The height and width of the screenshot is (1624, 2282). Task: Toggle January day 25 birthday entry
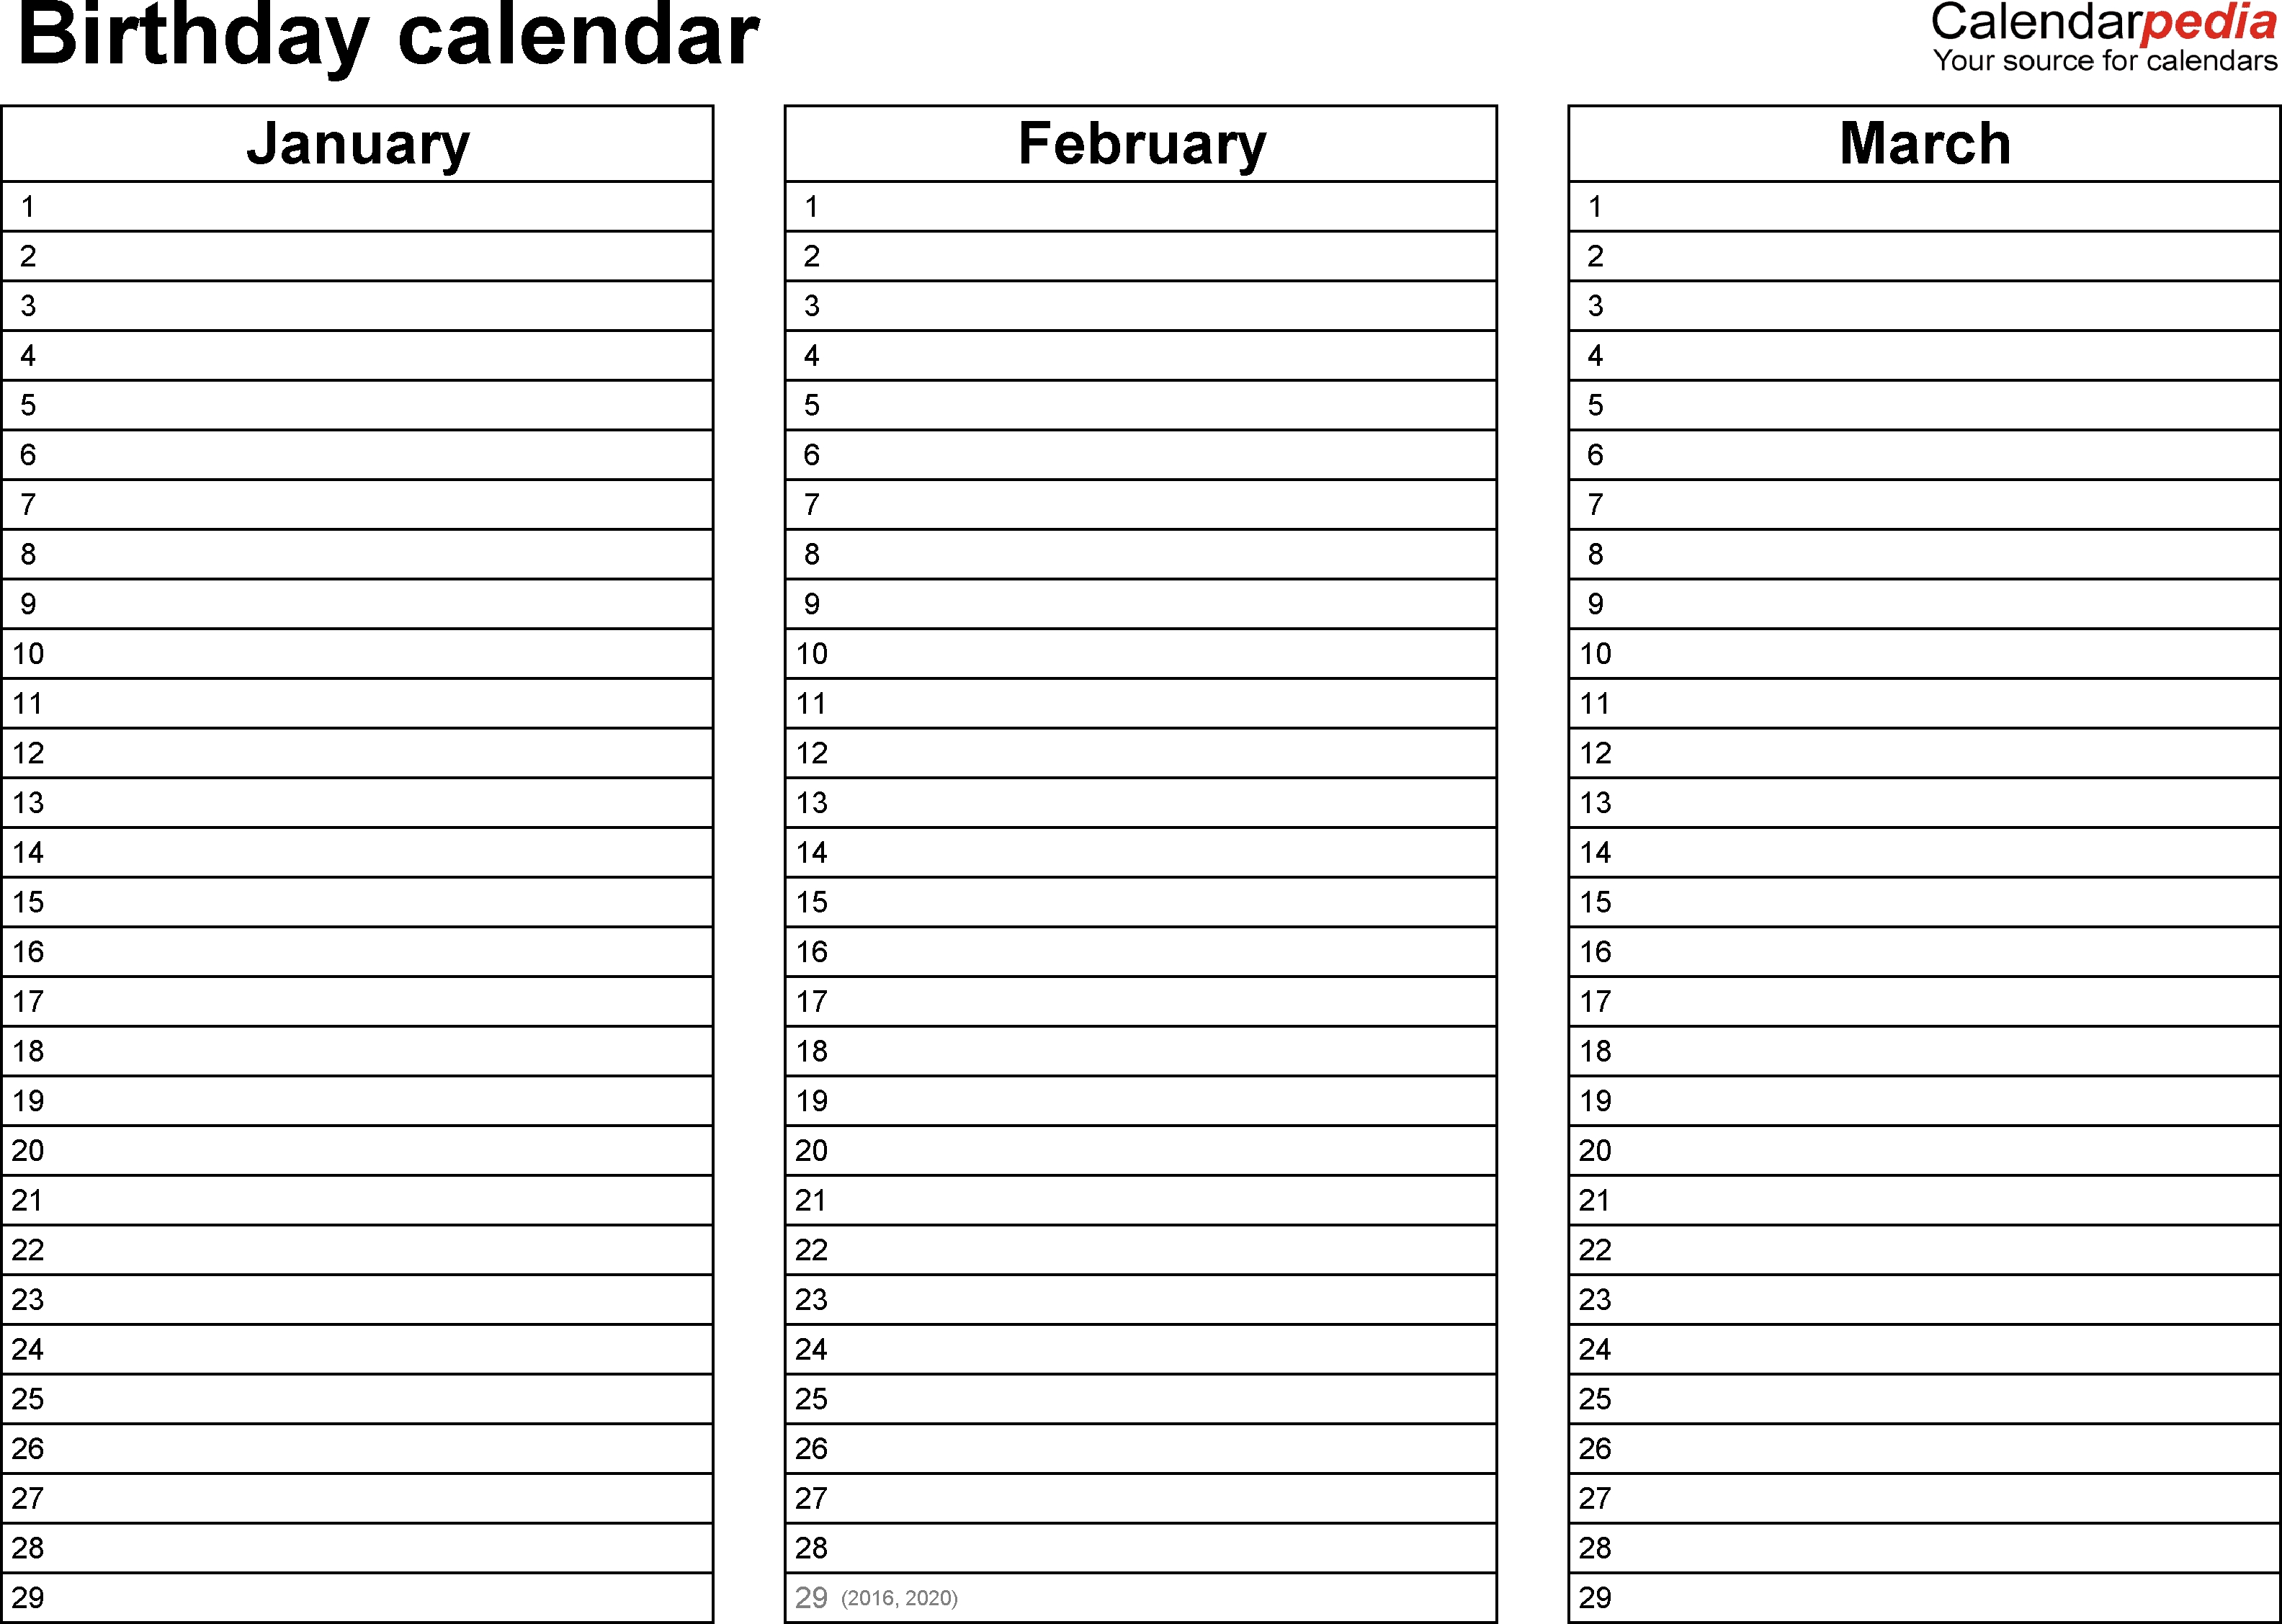coord(380,1401)
